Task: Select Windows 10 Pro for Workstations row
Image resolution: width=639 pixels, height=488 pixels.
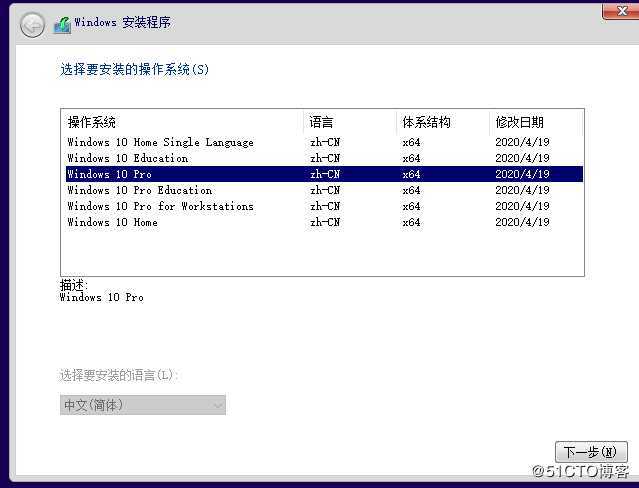Action: [324, 206]
